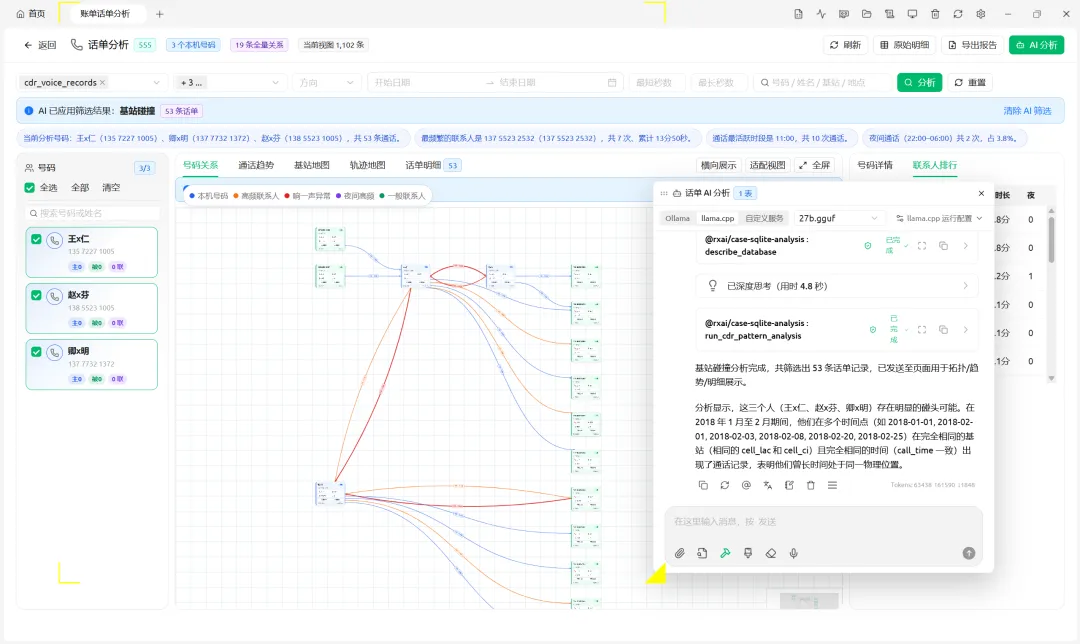Click the translate icon under response

click(x=767, y=485)
